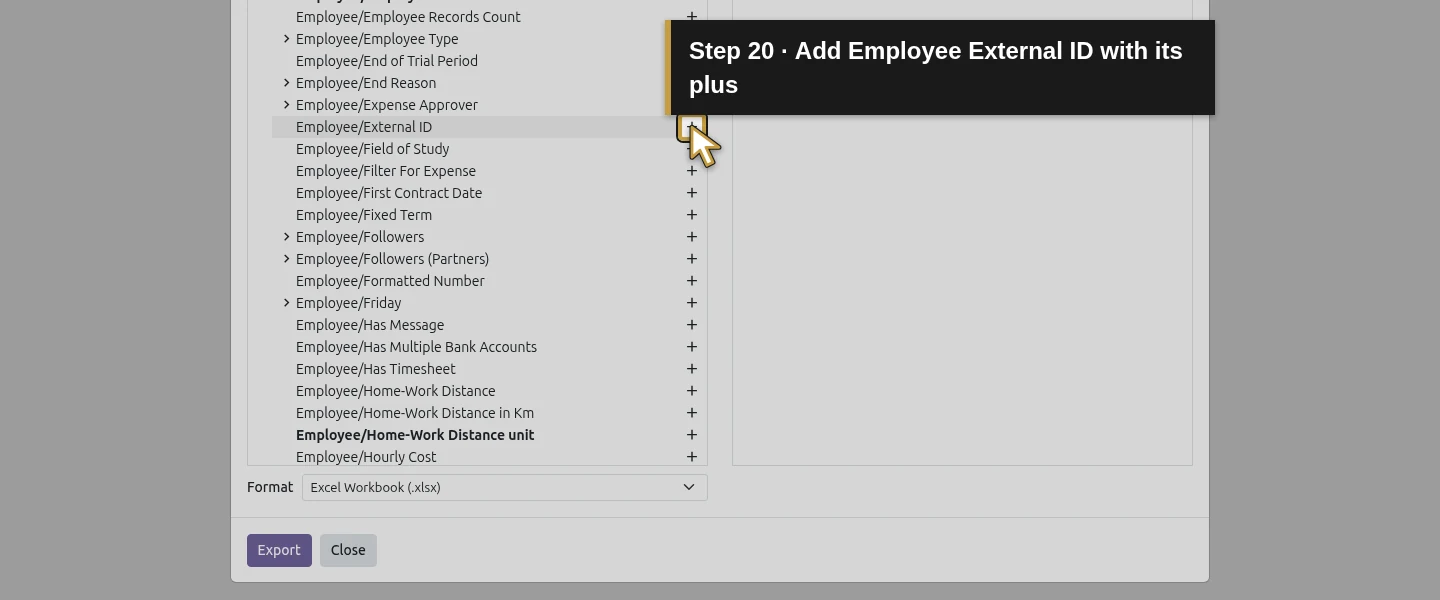Add Employee/Fixed Term with its plus
This screenshot has height=600, width=1440.
coord(691,215)
